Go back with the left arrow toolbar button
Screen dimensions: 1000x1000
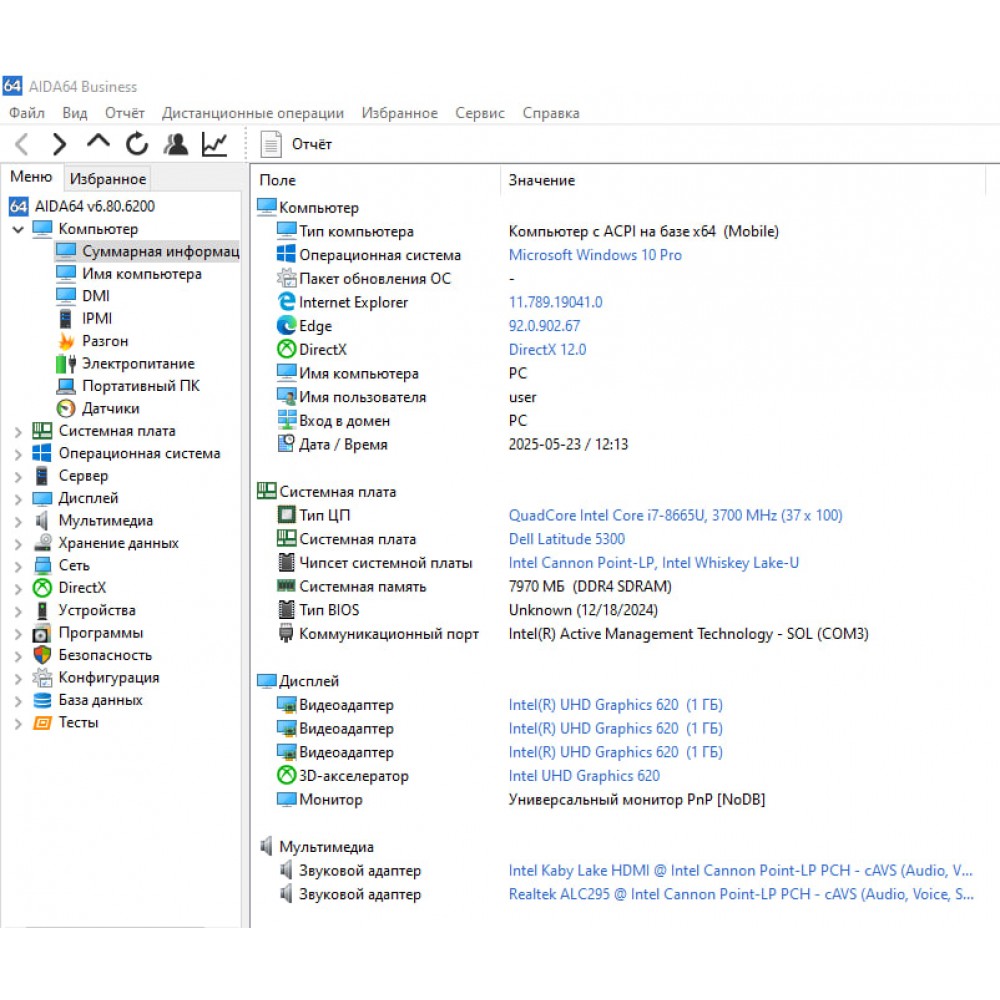coord(22,144)
